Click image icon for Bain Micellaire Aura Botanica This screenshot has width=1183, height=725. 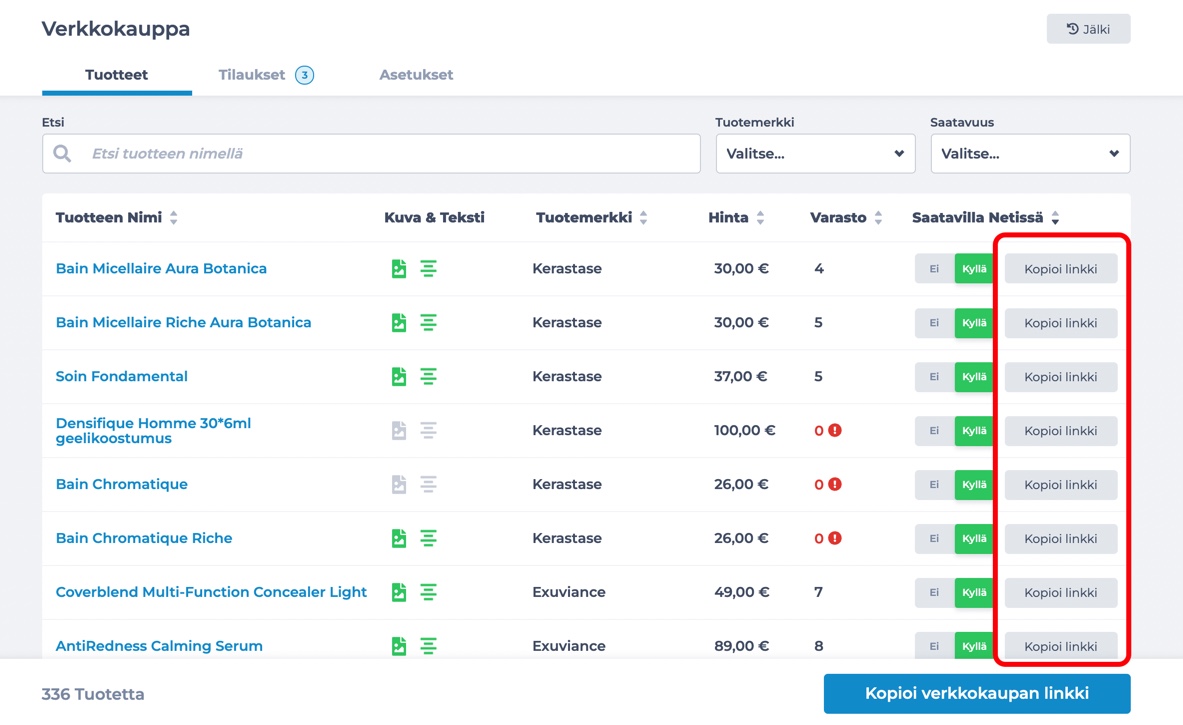(x=399, y=269)
